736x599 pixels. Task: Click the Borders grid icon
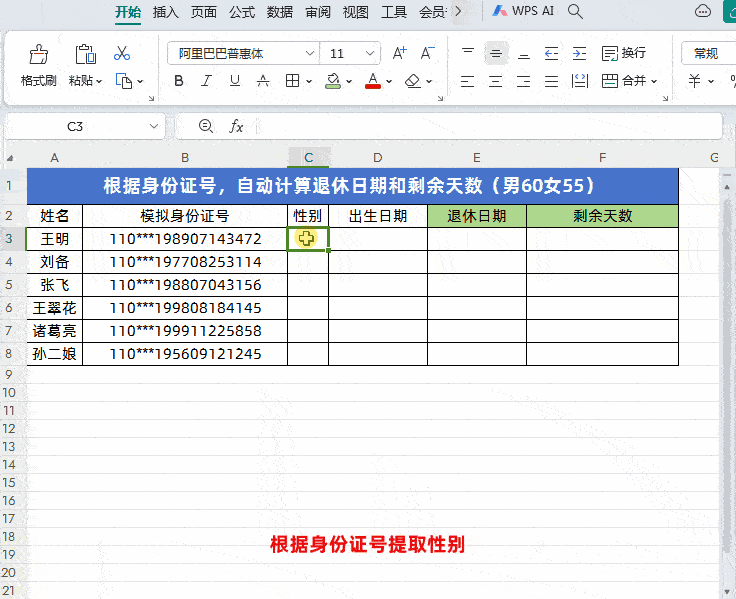[x=292, y=81]
